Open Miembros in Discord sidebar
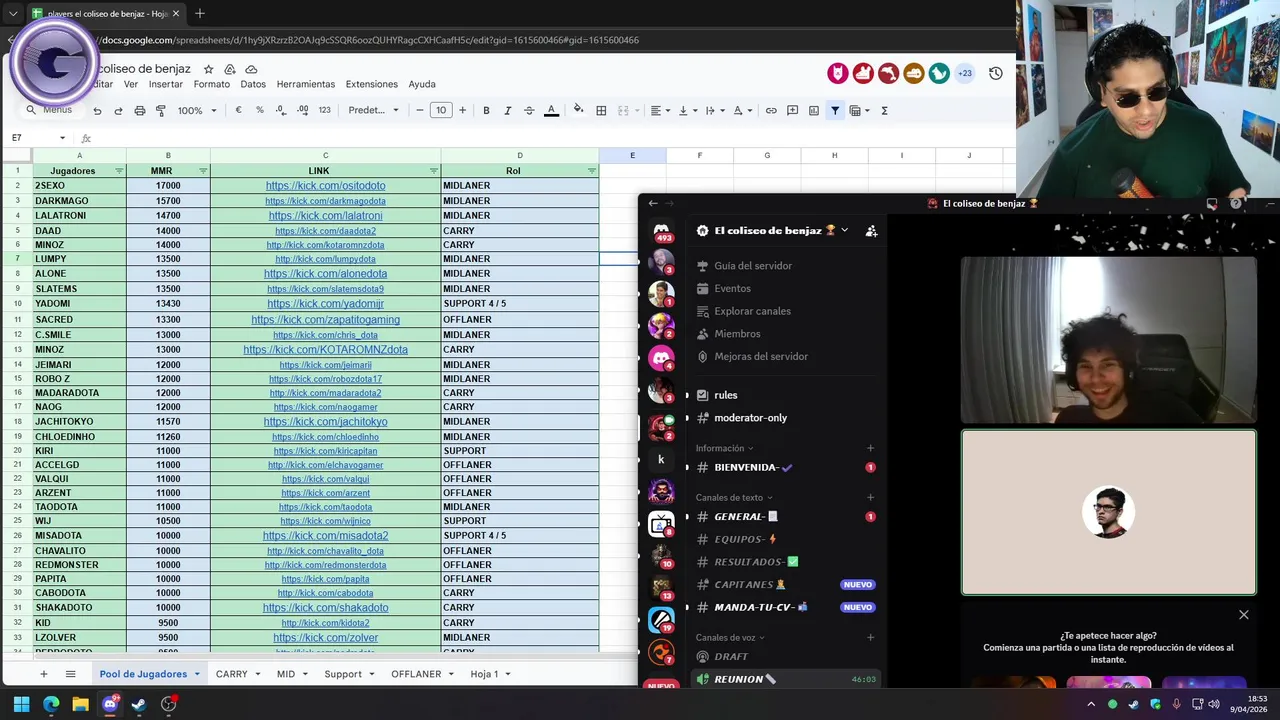Viewport: 1280px width, 720px height. (737, 334)
